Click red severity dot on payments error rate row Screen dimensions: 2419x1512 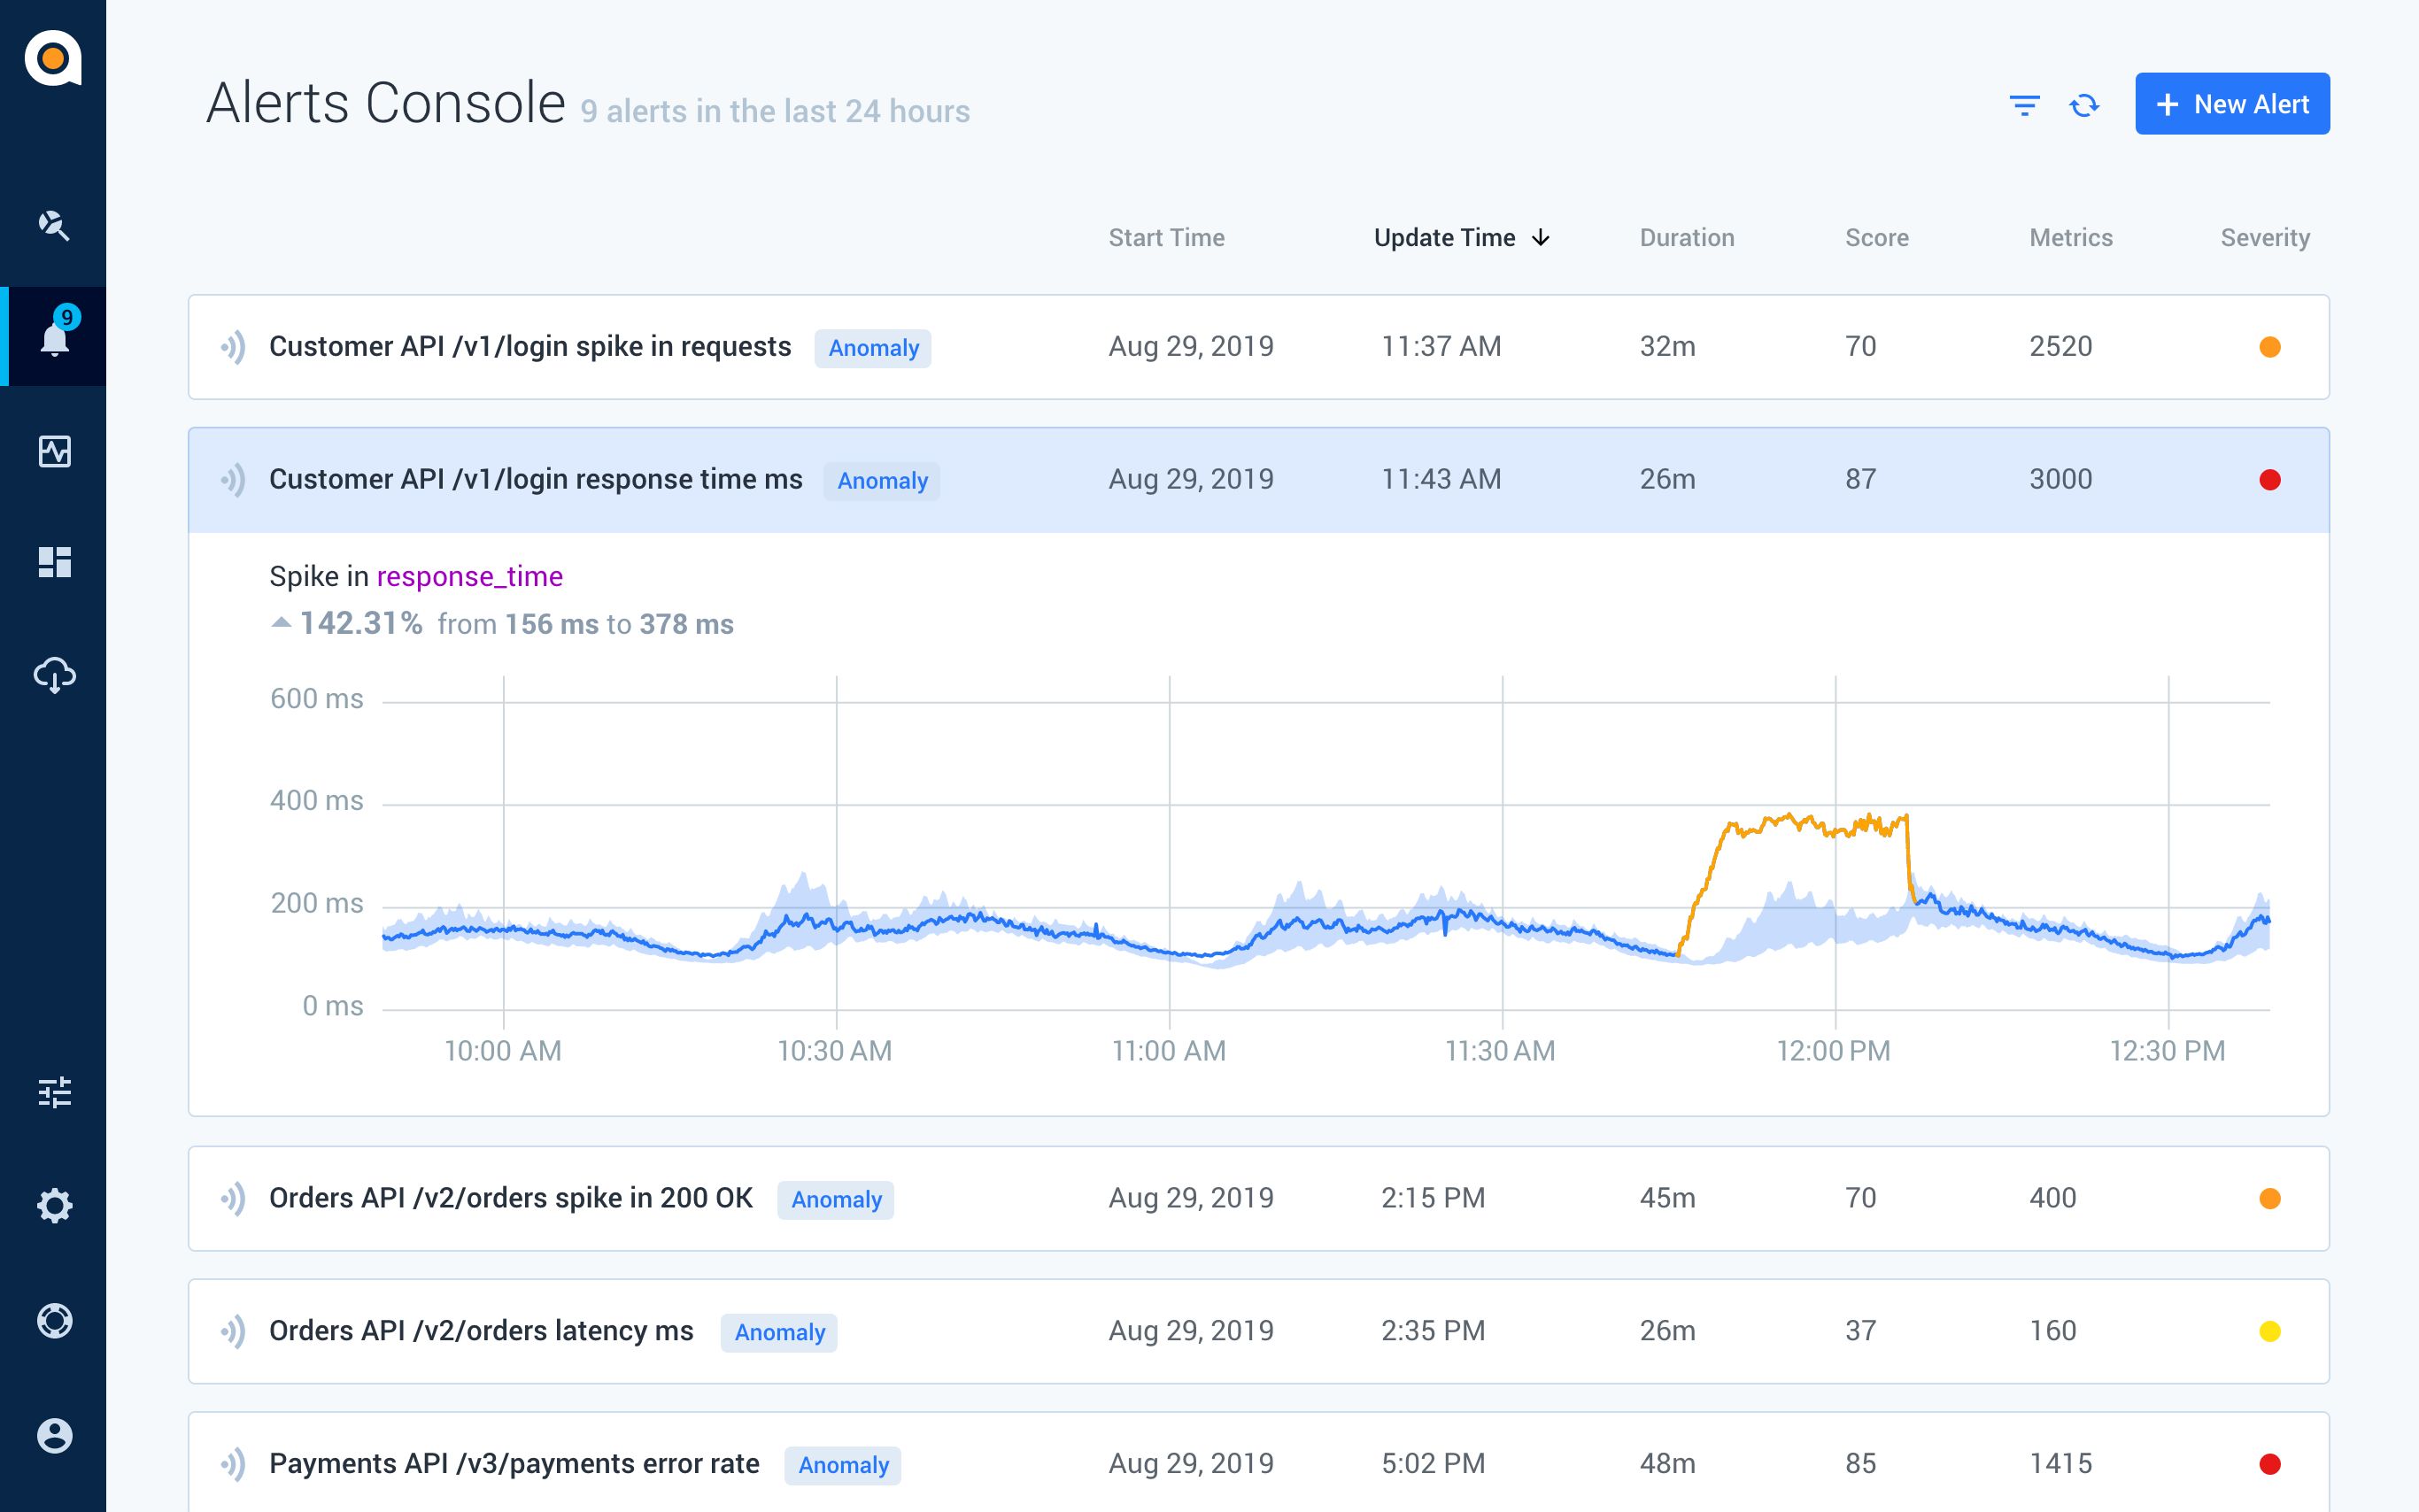point(2270,1464)
